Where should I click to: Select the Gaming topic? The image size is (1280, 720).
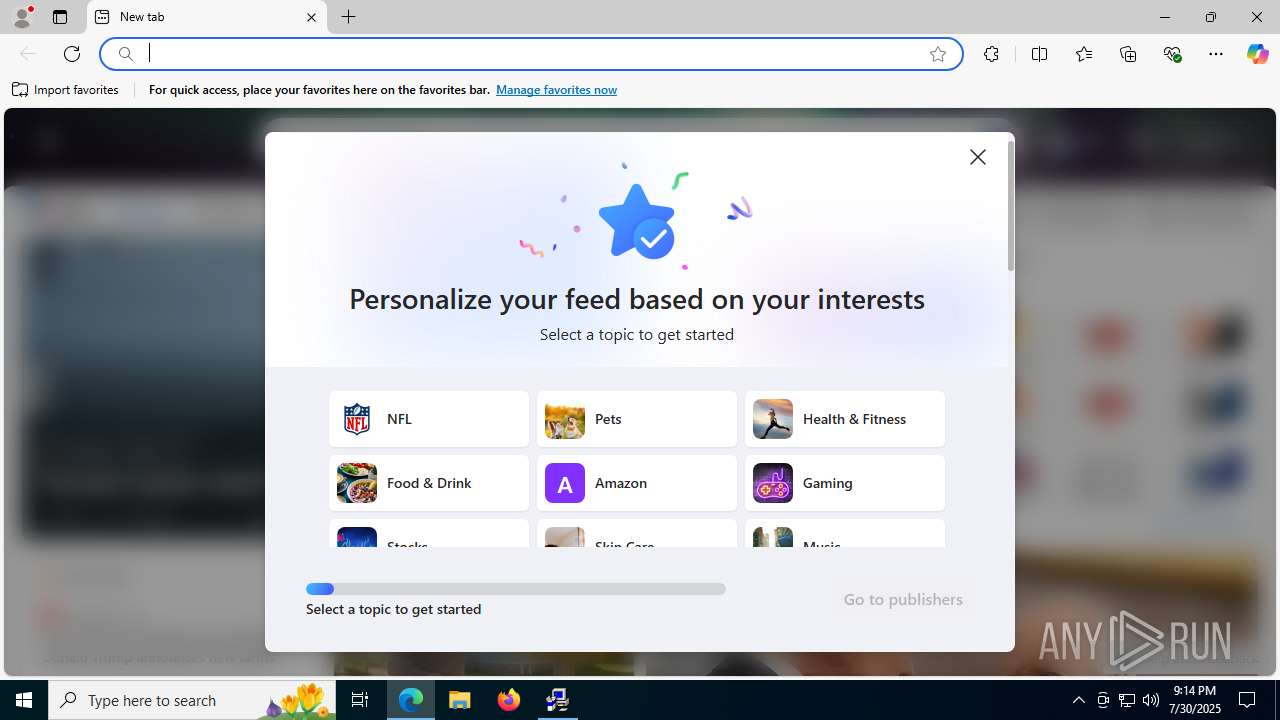[x=845, y=483]
